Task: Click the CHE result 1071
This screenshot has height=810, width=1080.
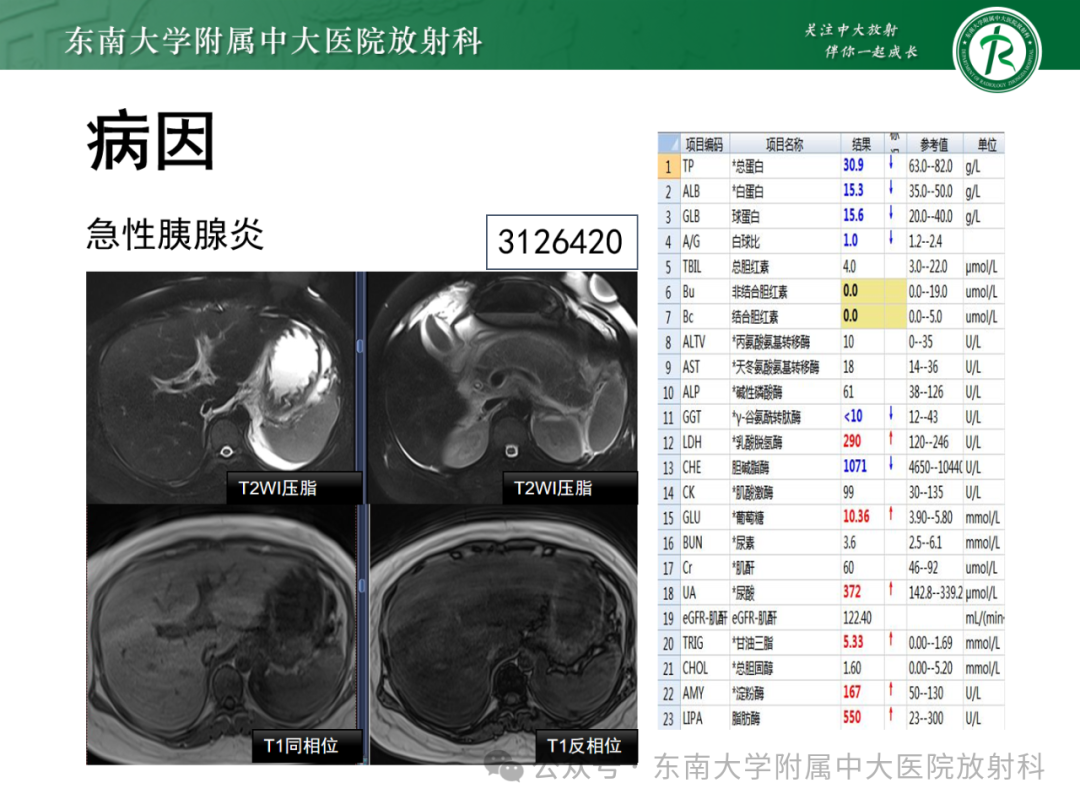Action: [855, 467]
